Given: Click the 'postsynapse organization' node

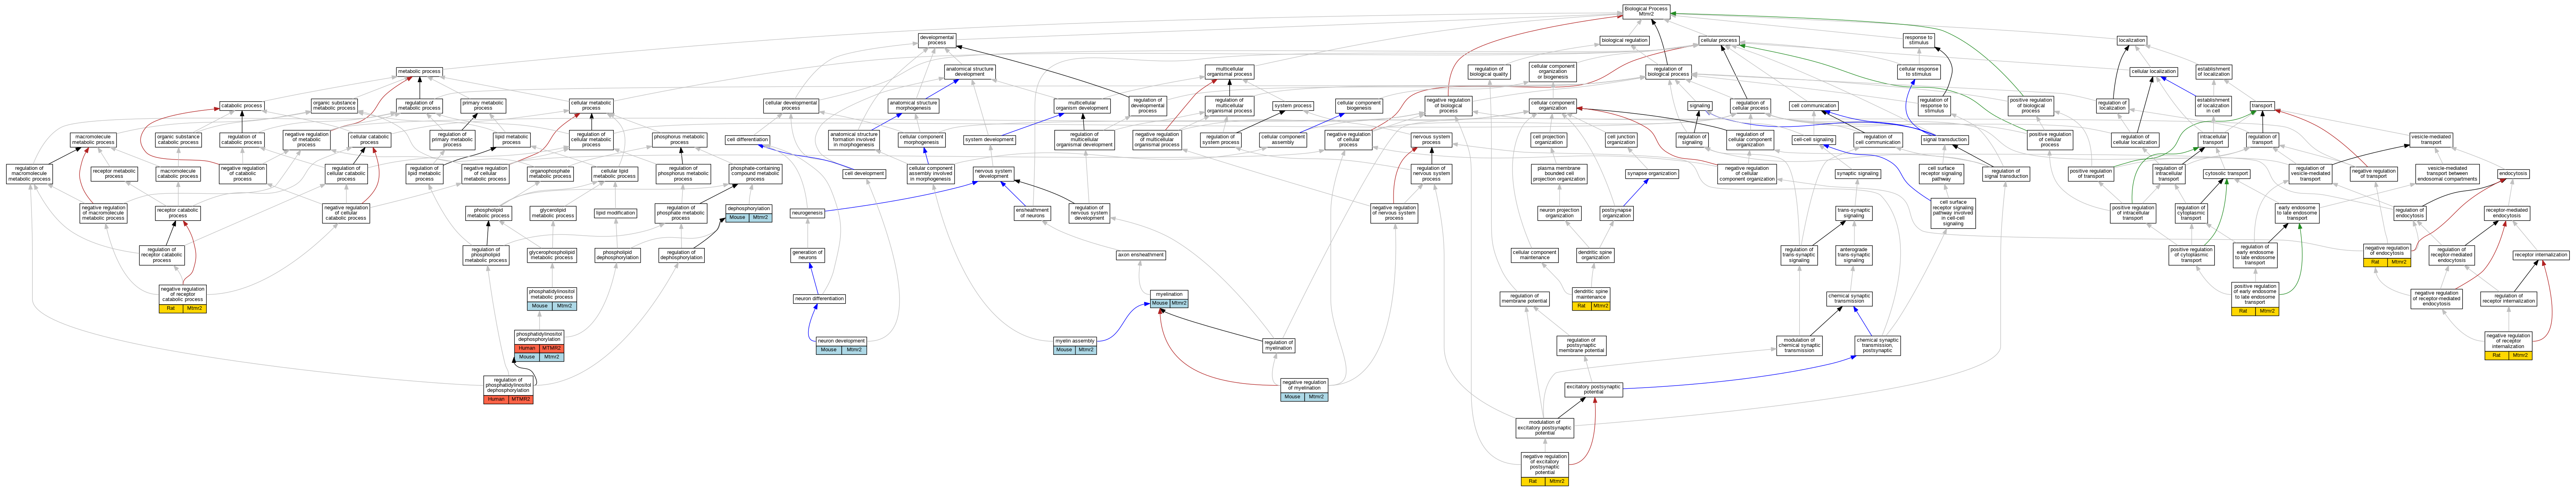Looking at the screenshot, I should pos(1616,212).
